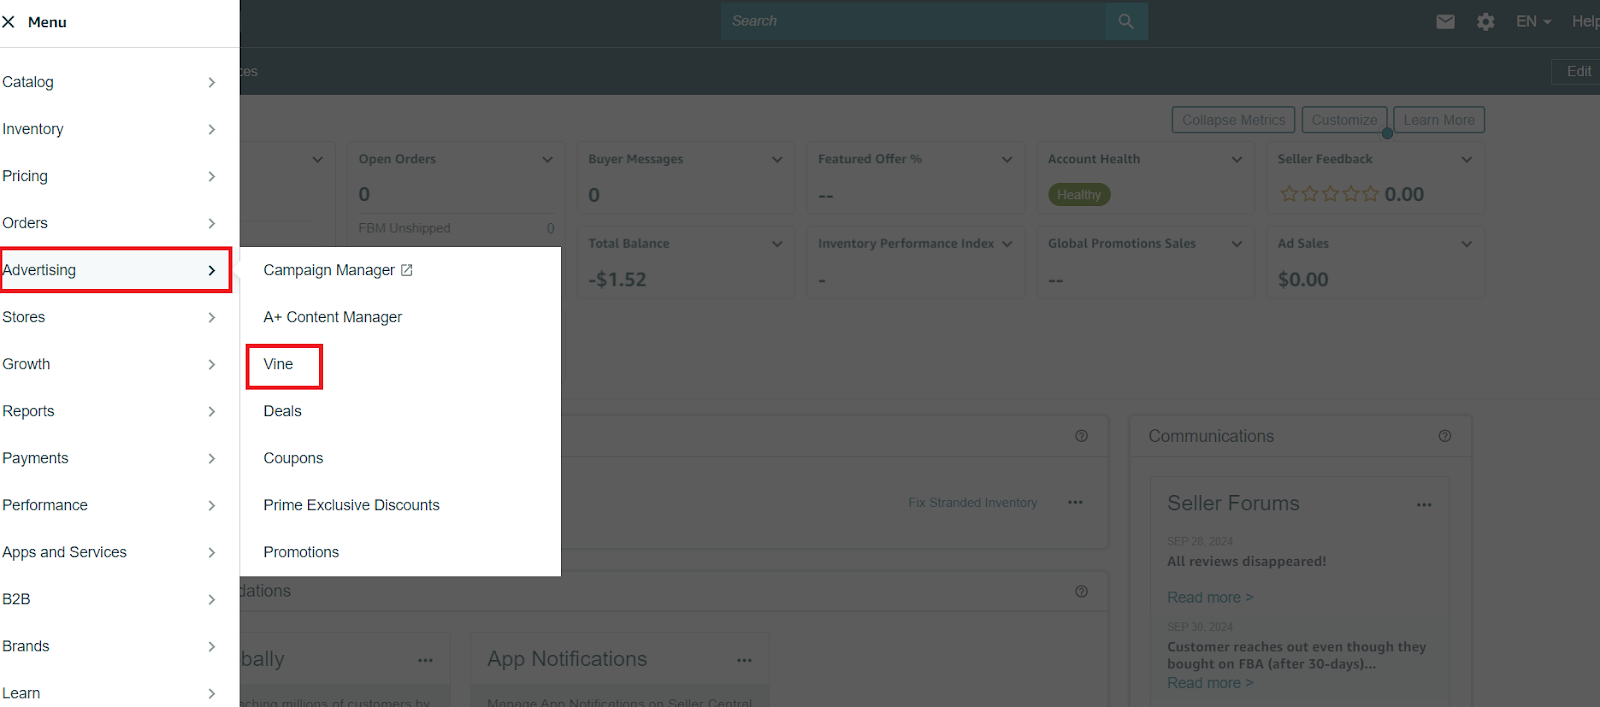This screenshot has height=707, width=1600.
Task: Click the seller feedback star rating
Action: (1329, 194)
